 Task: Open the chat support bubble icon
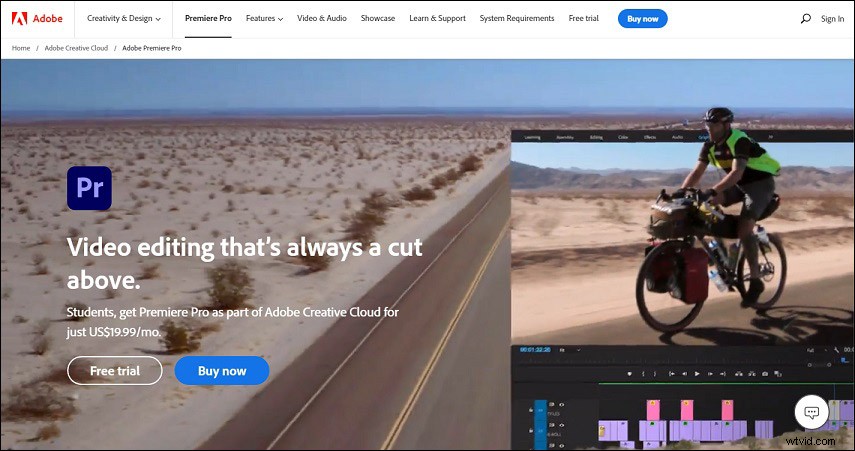pos(811,412)
